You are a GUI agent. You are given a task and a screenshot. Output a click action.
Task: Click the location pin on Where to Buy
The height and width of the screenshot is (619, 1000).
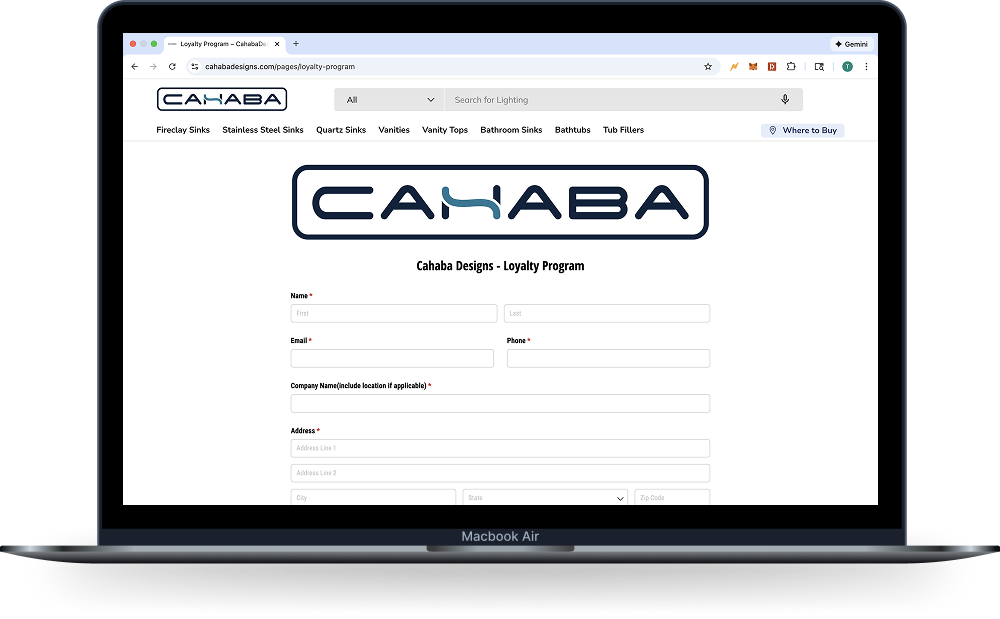[771, 130]
